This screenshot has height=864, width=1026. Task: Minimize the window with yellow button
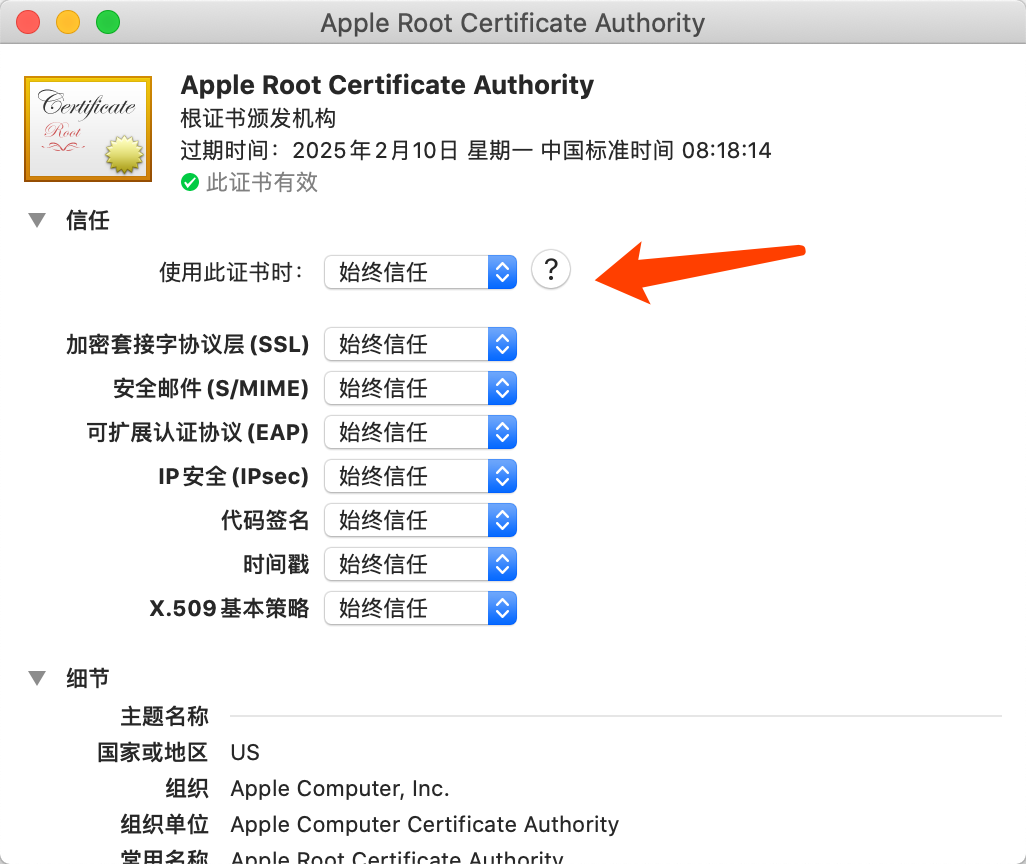[68, 22]
